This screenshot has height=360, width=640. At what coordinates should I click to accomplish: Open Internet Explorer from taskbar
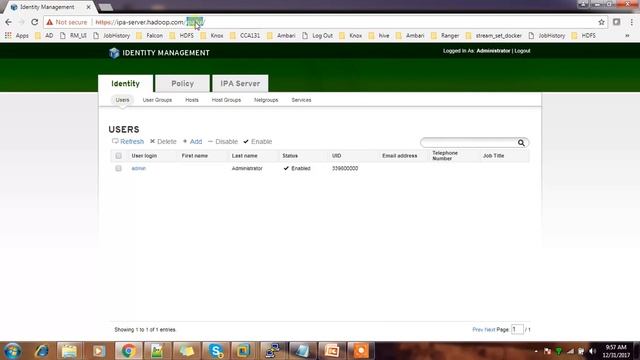41,351
